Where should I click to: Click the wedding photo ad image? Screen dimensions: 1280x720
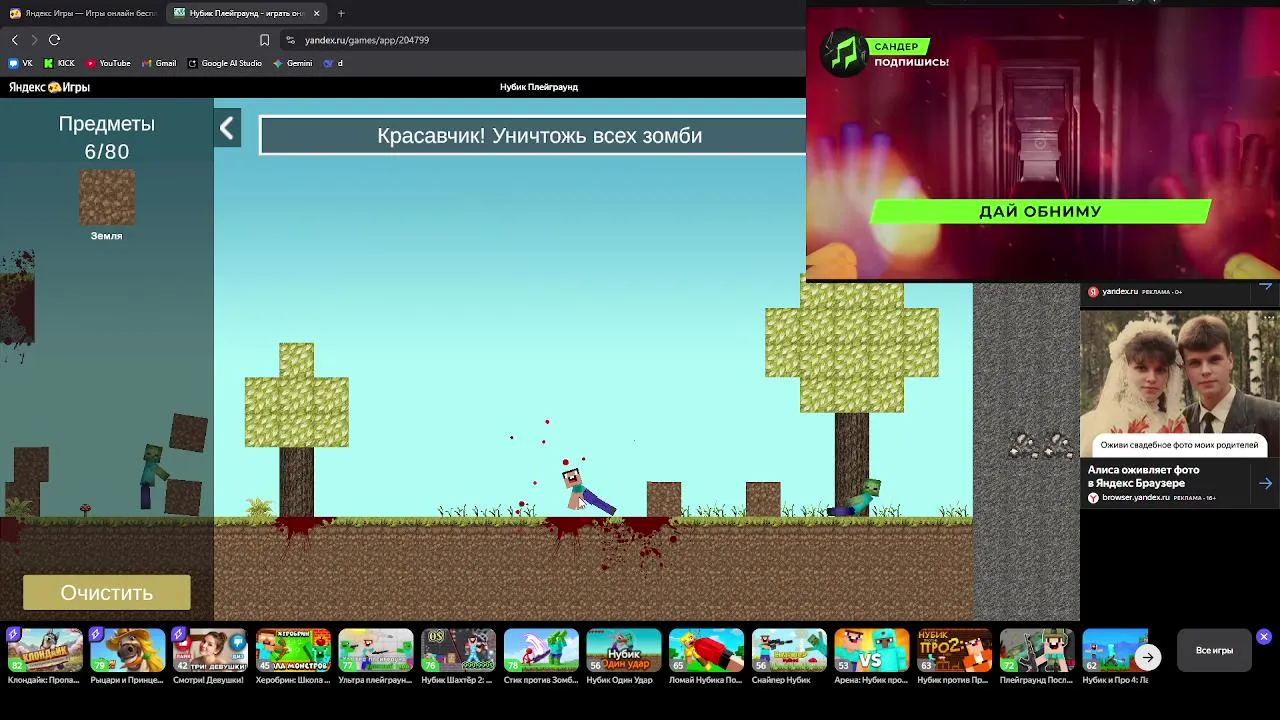click(x=1180, y=384)
